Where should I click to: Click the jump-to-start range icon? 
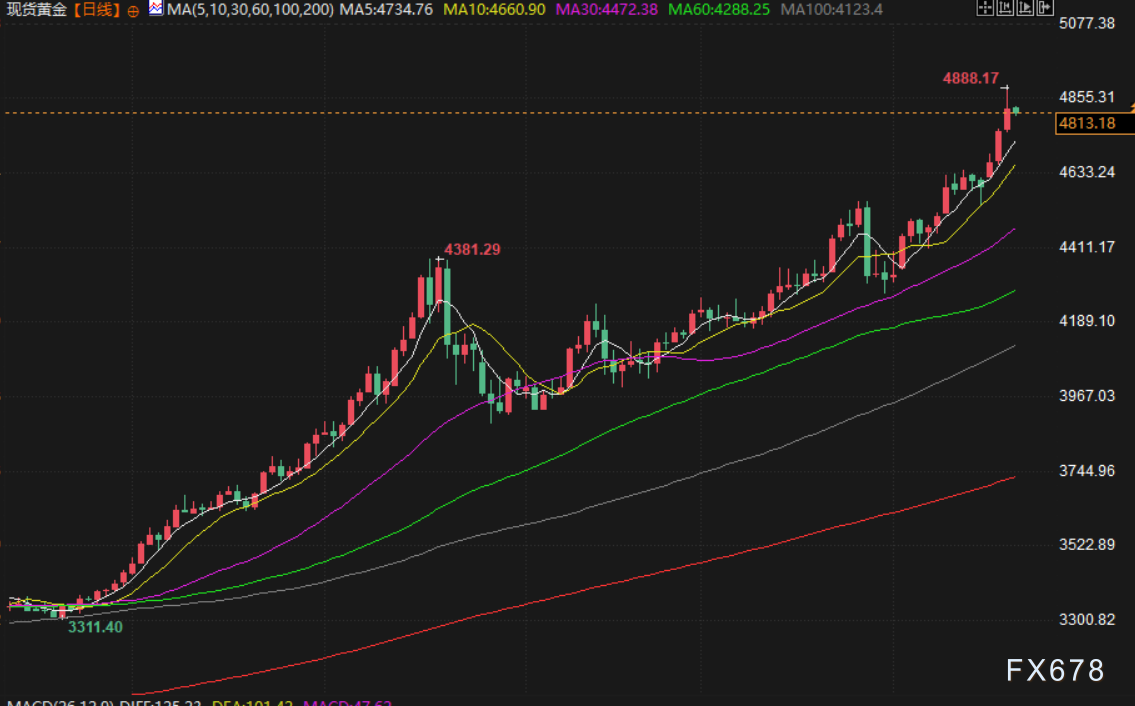[1003, 9]
